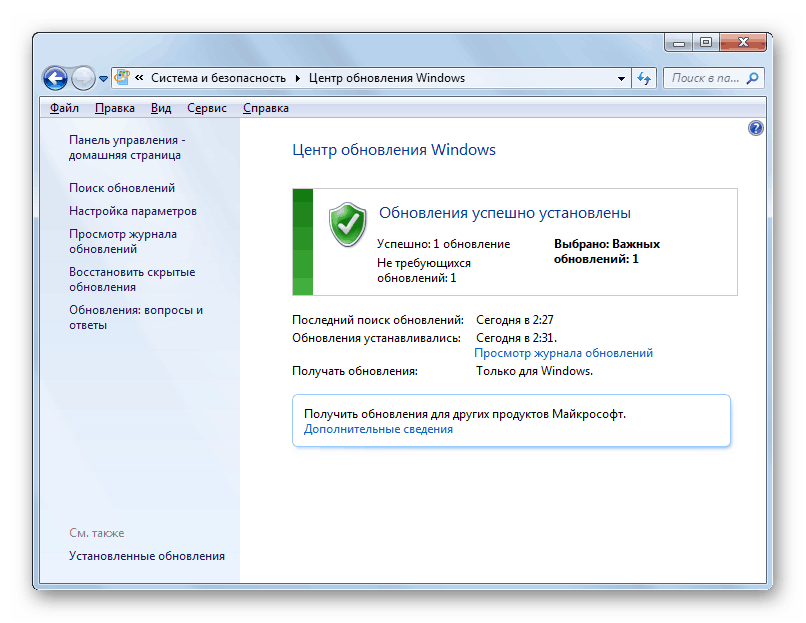Viewport: 806px width, 623px height.
Task: Minimize the Windows Update window
Action: (x=679, y=42)
